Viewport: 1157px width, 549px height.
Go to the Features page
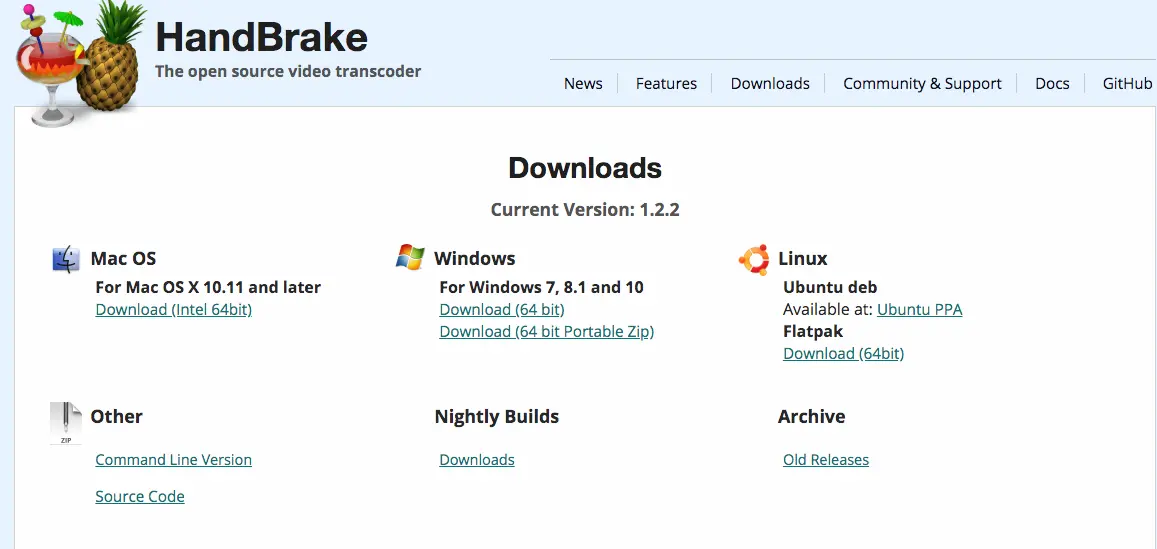coord(666,84)
